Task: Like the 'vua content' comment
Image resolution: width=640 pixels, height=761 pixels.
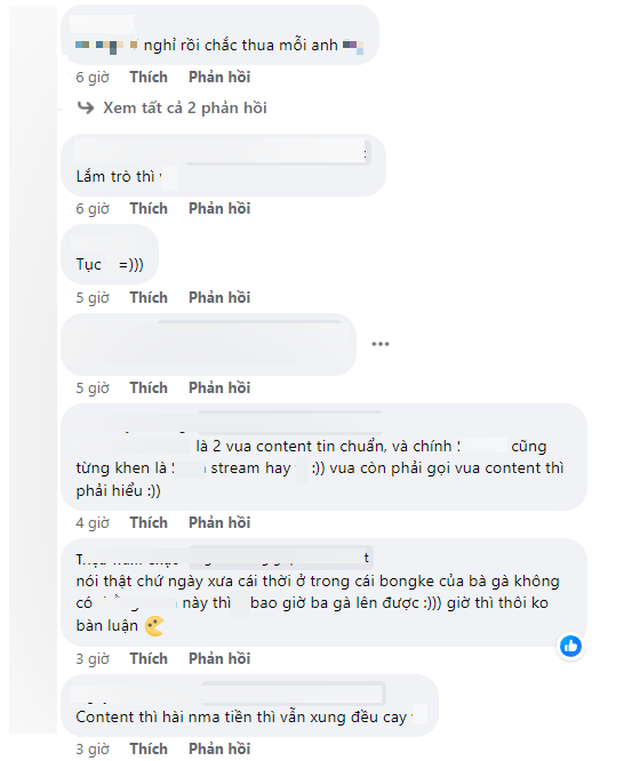Action: tap(148, 522)
